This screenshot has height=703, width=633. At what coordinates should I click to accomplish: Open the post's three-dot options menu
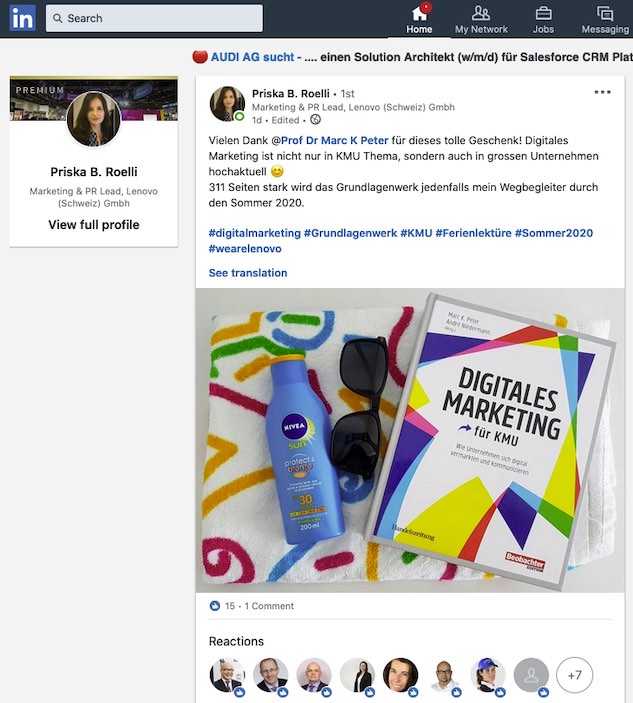click(602, 92)
